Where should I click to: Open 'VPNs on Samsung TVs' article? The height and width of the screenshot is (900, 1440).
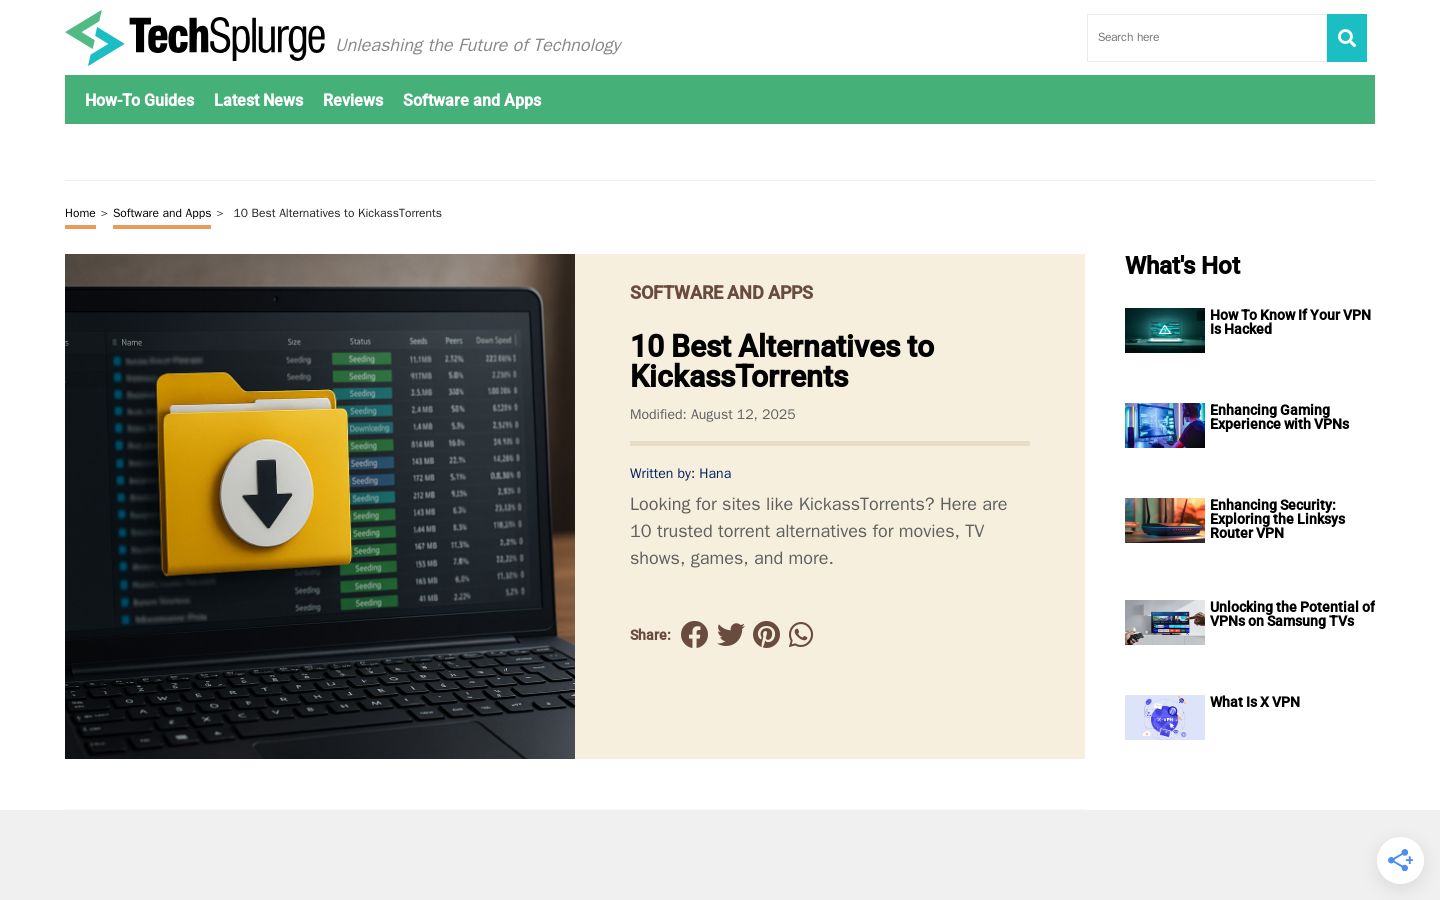1292,614
